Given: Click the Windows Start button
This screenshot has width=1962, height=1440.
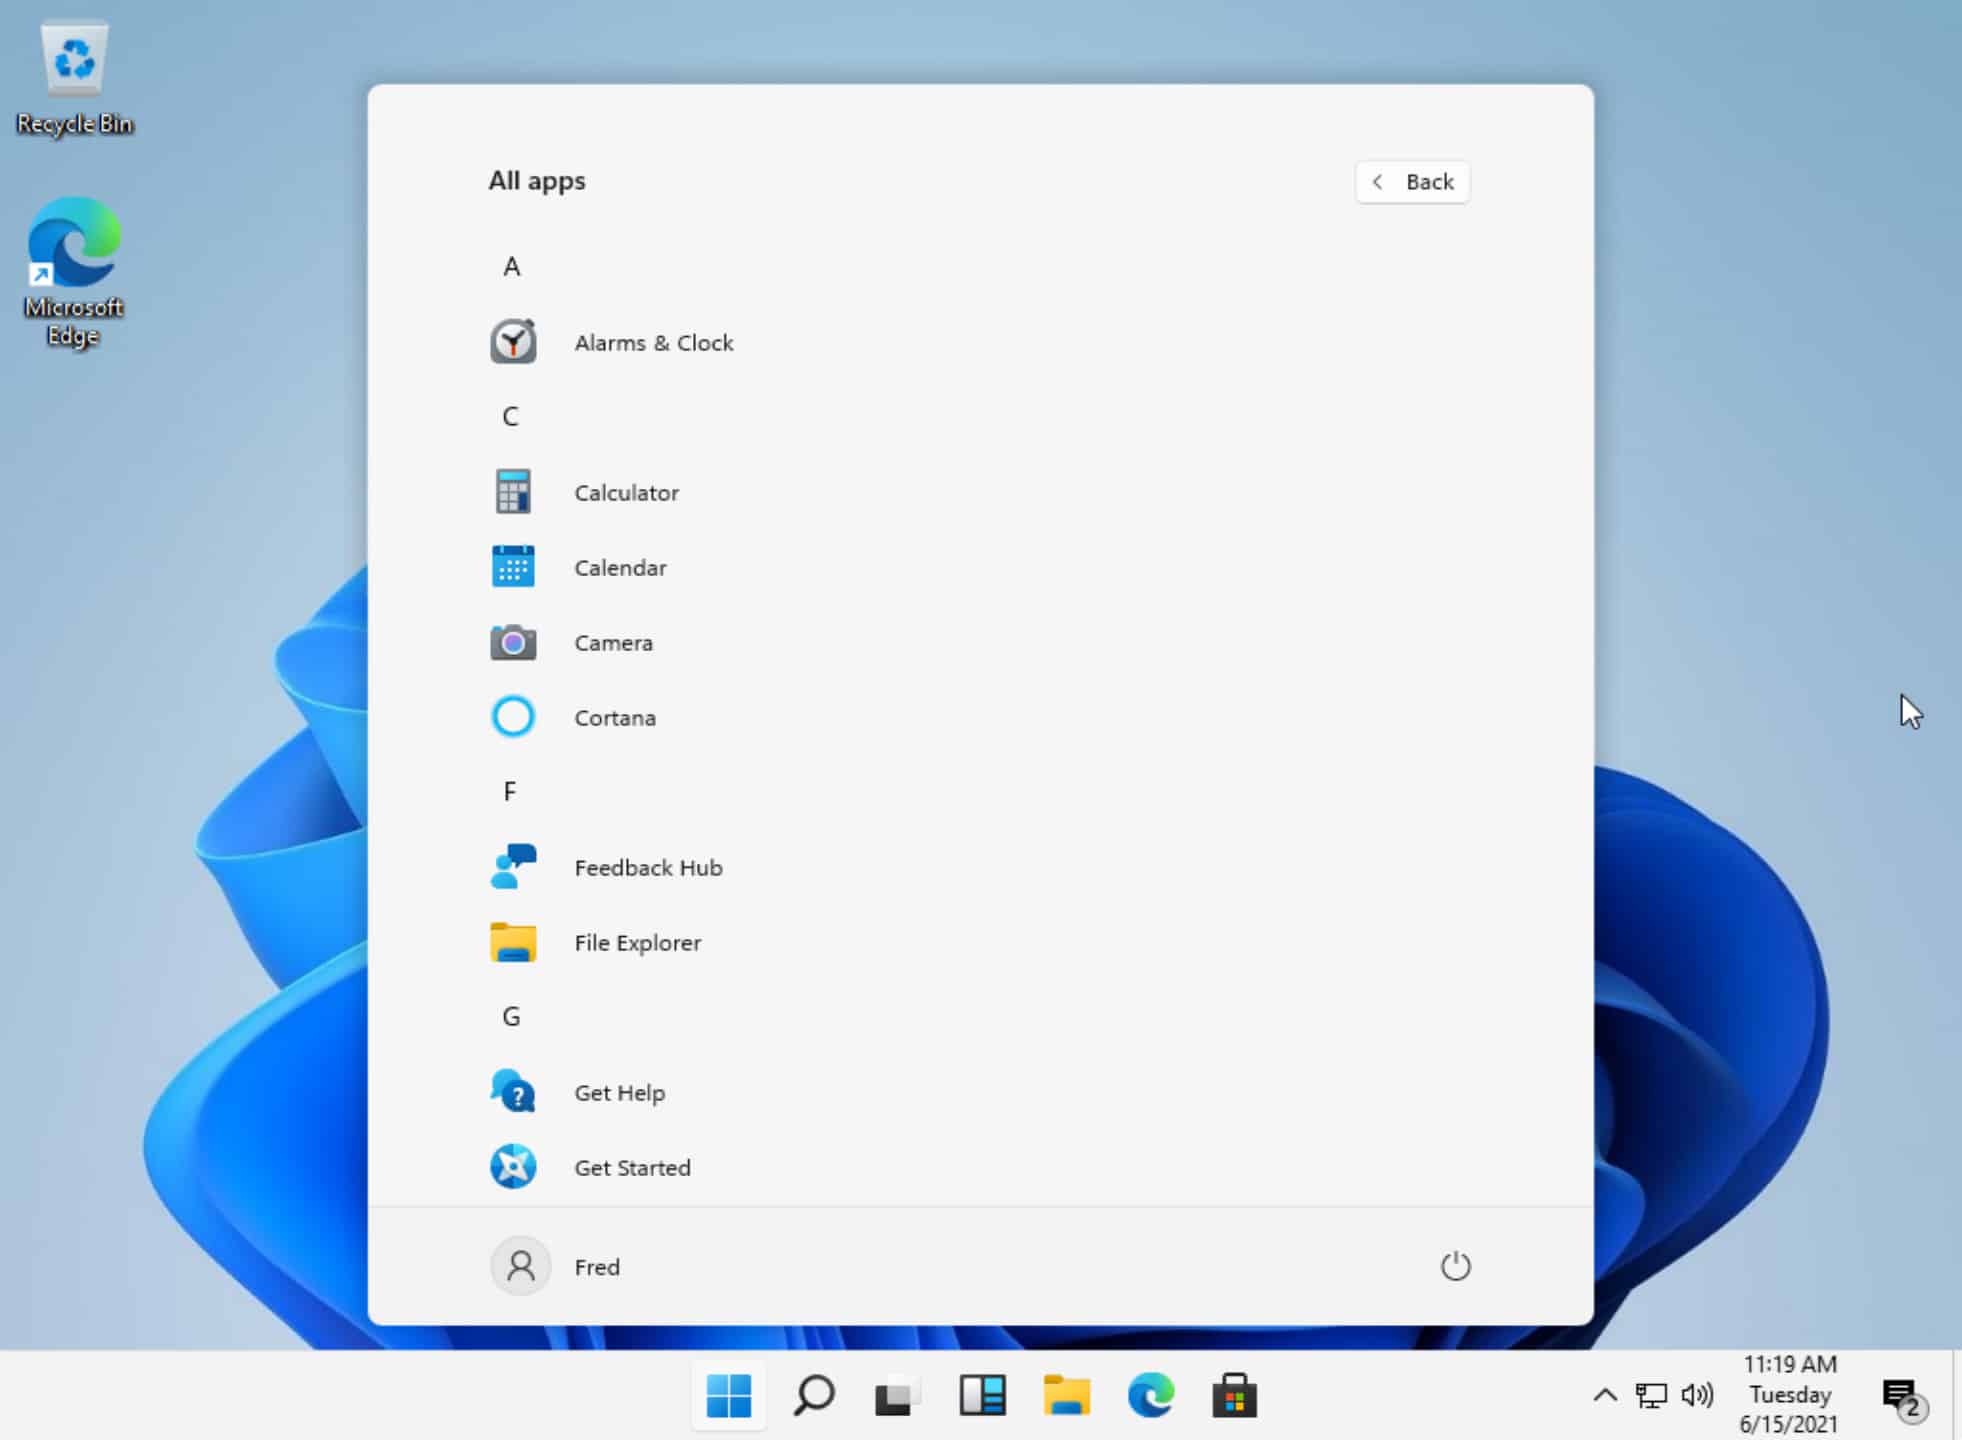Looking at the screenshot, I should (730, 1394).
